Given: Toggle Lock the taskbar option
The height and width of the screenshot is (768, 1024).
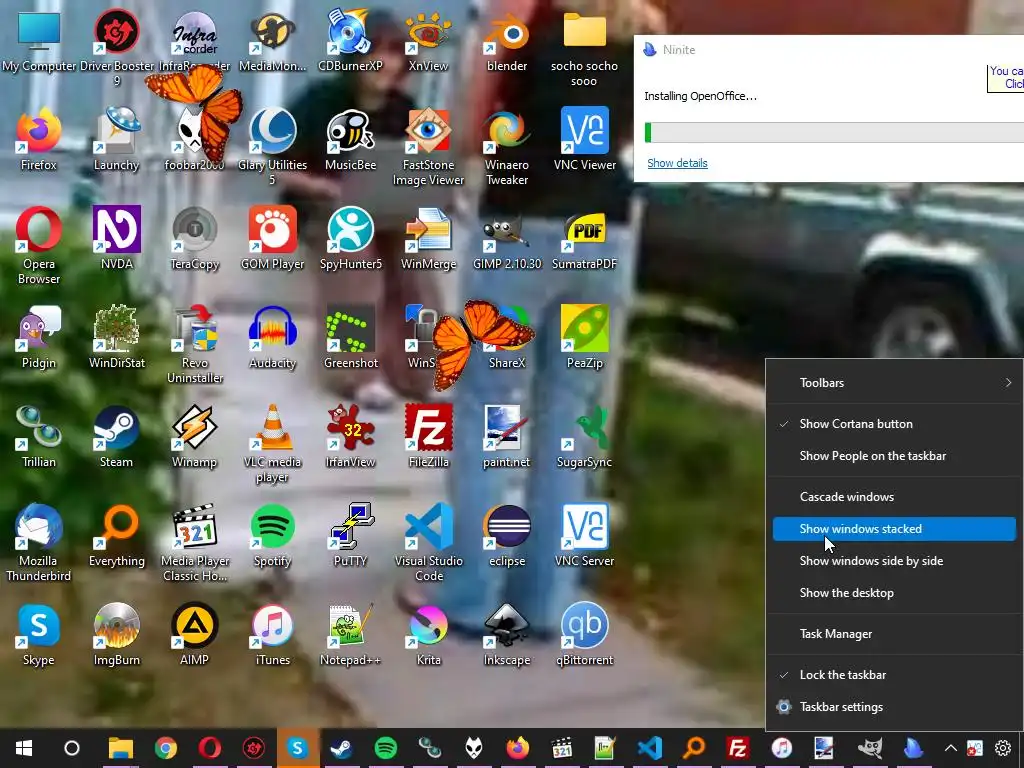Looking at the screenshot, I should coord(894,675).
